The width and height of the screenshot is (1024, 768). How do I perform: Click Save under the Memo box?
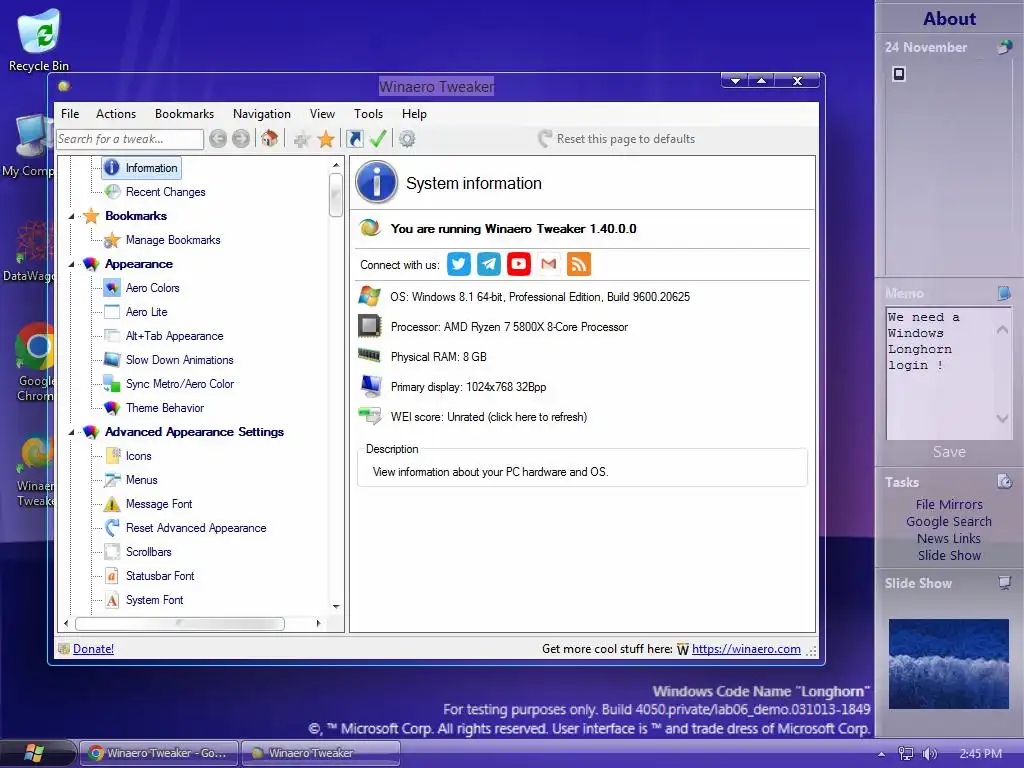(949, 451)
